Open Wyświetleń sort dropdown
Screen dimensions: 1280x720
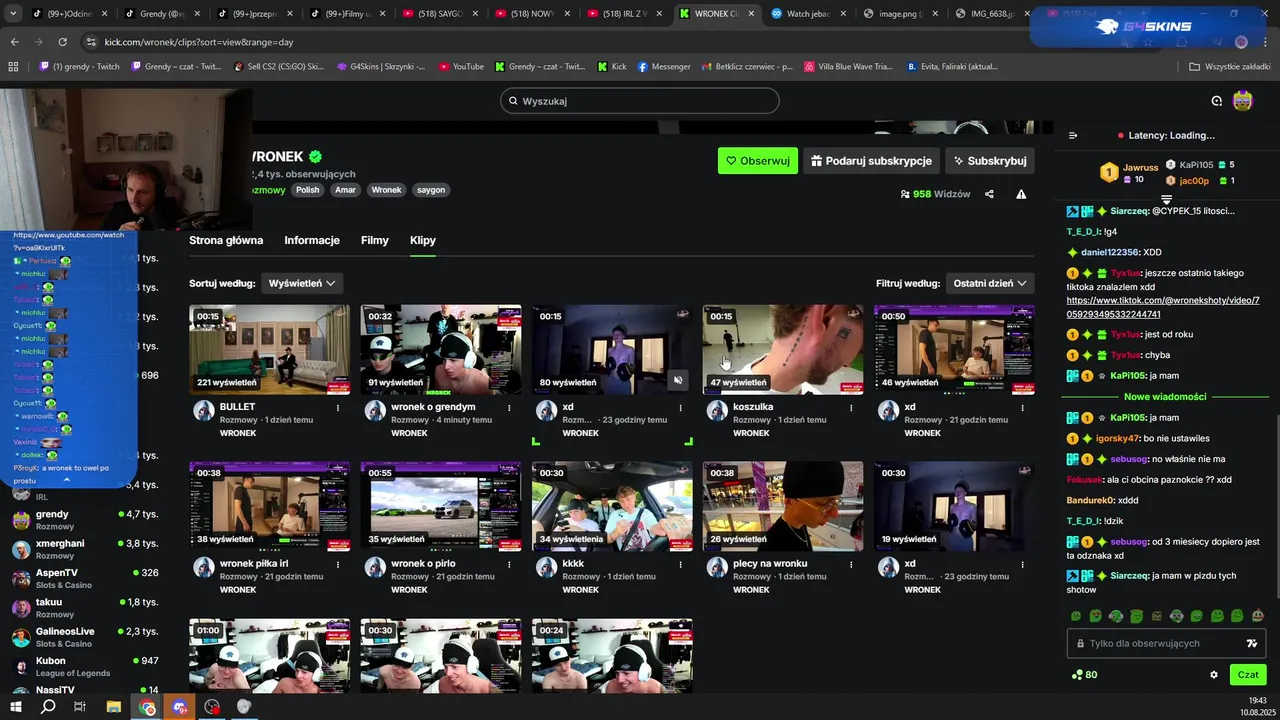tap(301, 283)
